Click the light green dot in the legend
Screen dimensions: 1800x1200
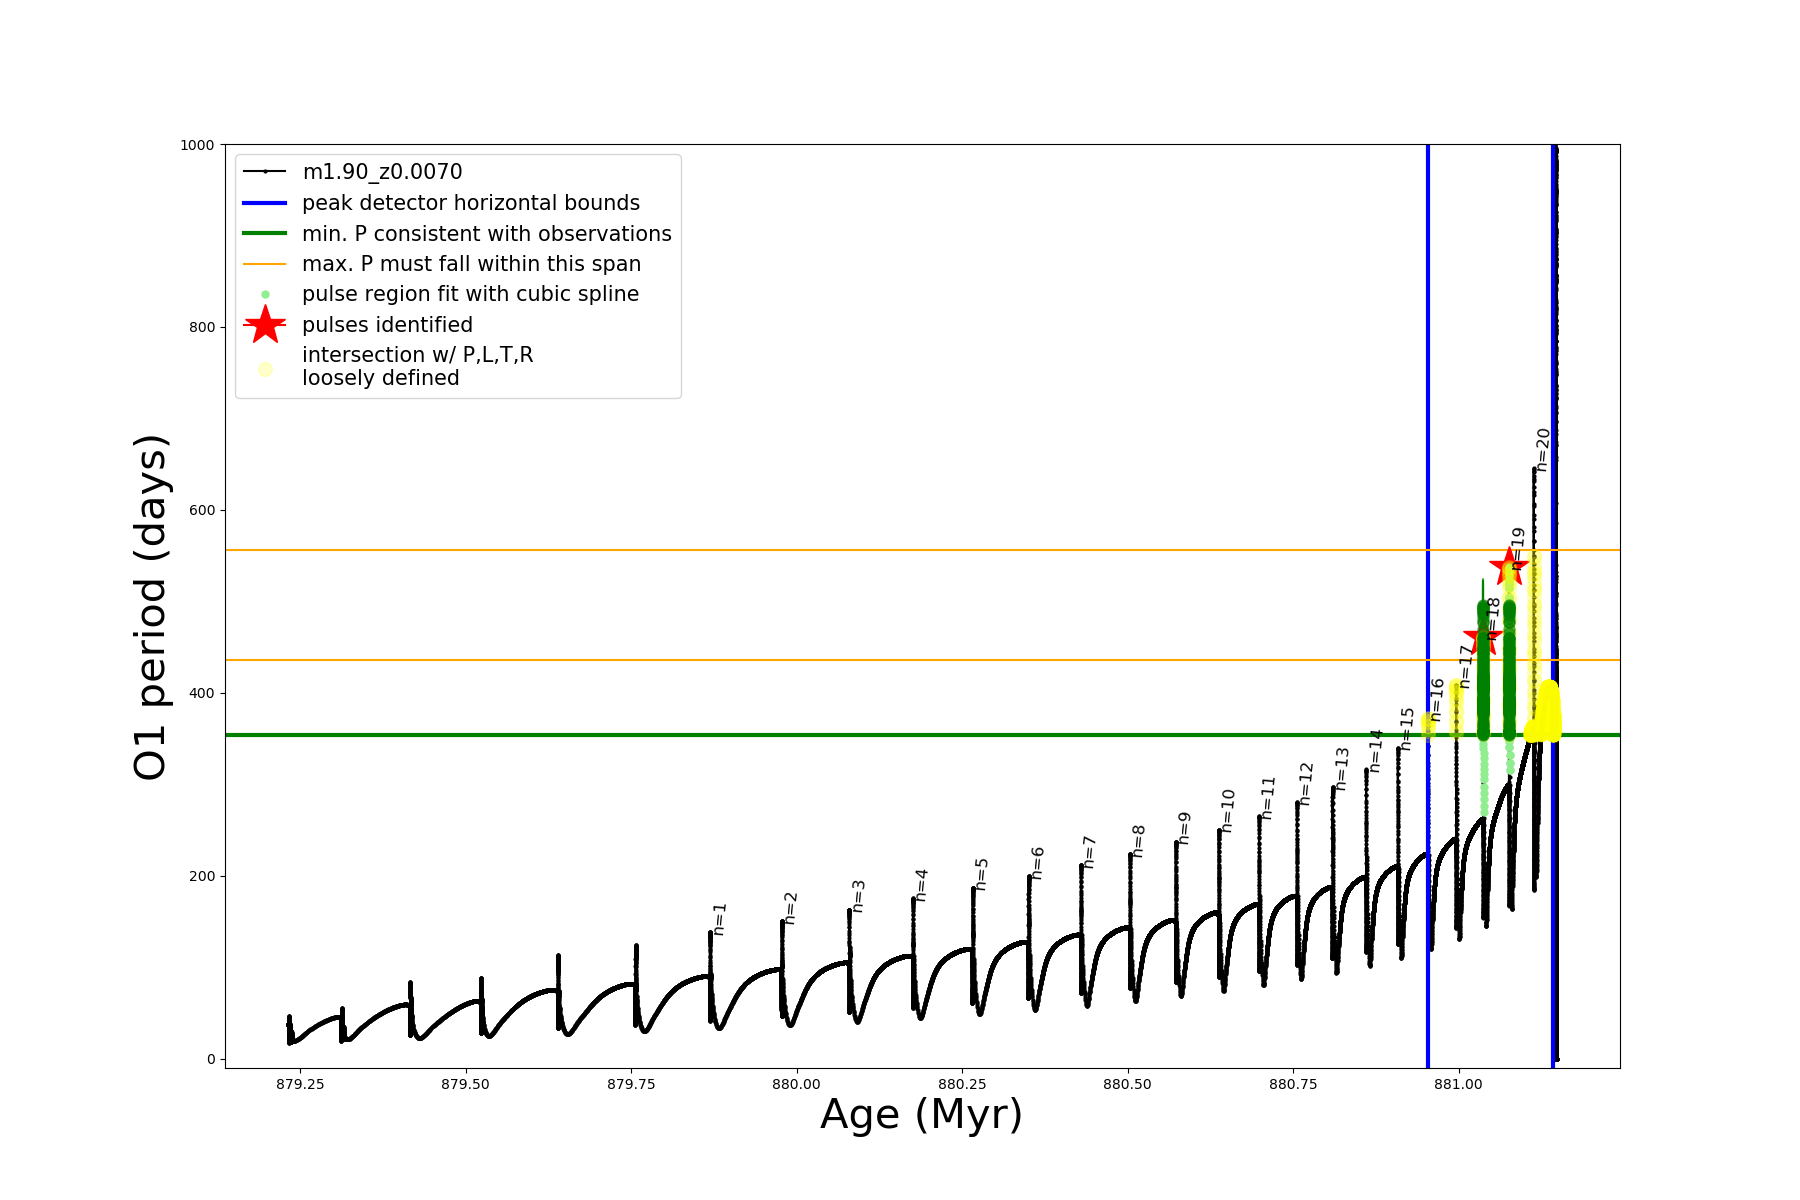(x=265, y=294)
